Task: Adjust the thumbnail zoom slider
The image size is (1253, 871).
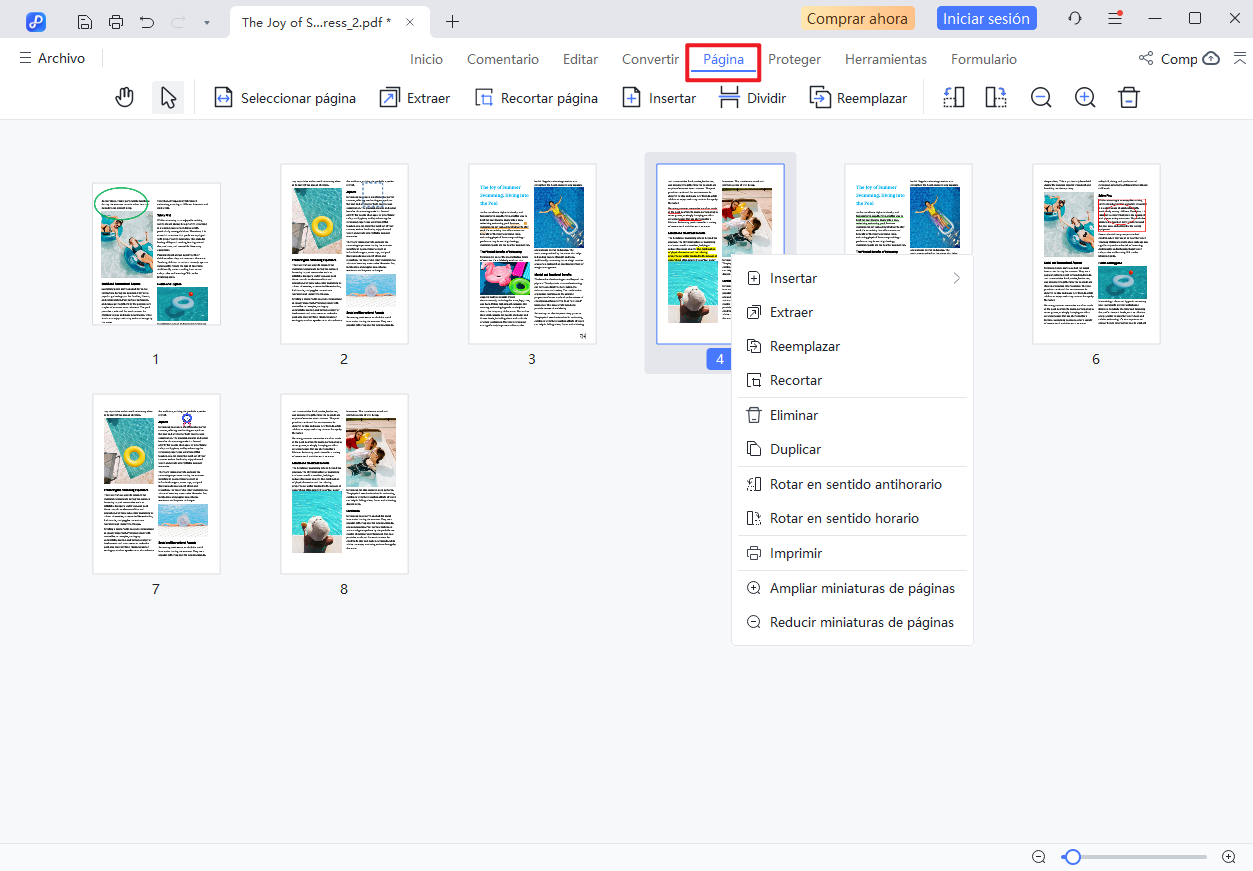Action: [x=1073, y=856]
